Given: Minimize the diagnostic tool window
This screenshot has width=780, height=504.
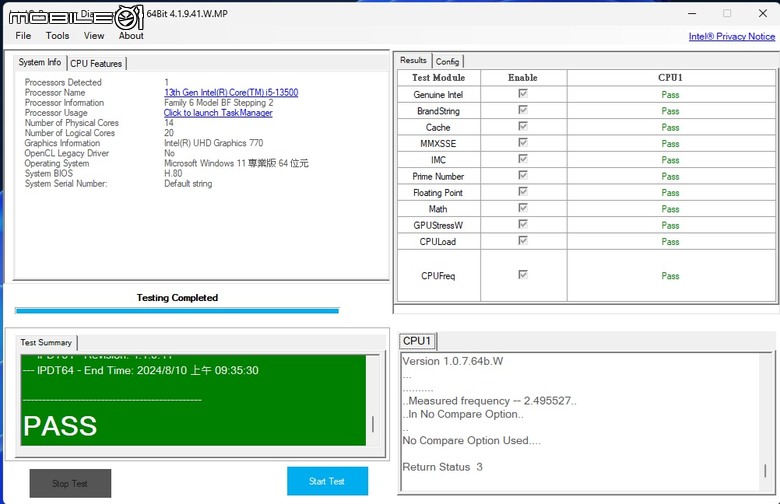Looking at the screenshot, I should coord(692,13).
